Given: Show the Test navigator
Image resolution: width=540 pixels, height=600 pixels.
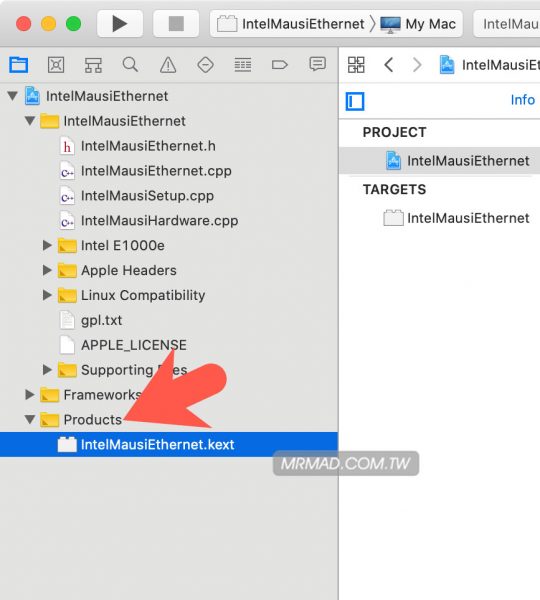Looking at the screenshot, I should [205, 65].
